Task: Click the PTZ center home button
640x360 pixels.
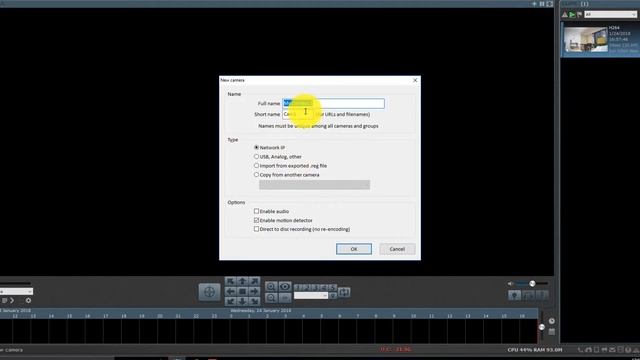Action: pos(242,291)
